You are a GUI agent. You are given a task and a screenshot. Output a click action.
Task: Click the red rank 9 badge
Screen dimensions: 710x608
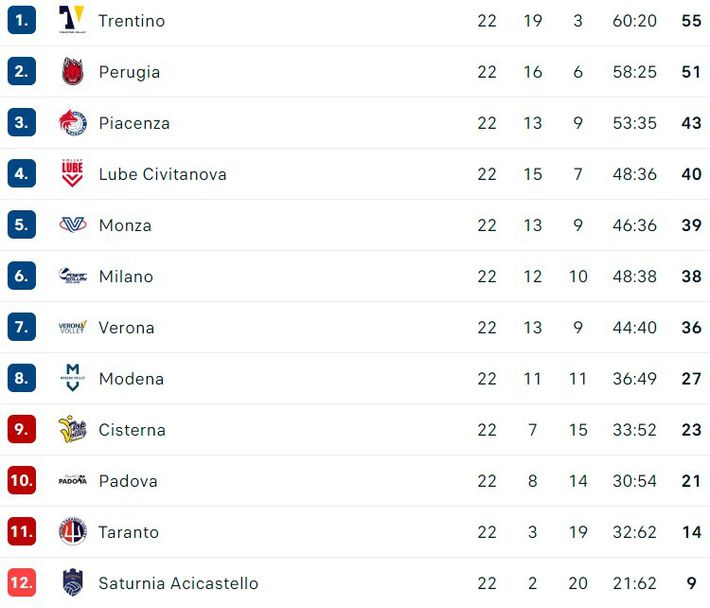tap(22, 430)
